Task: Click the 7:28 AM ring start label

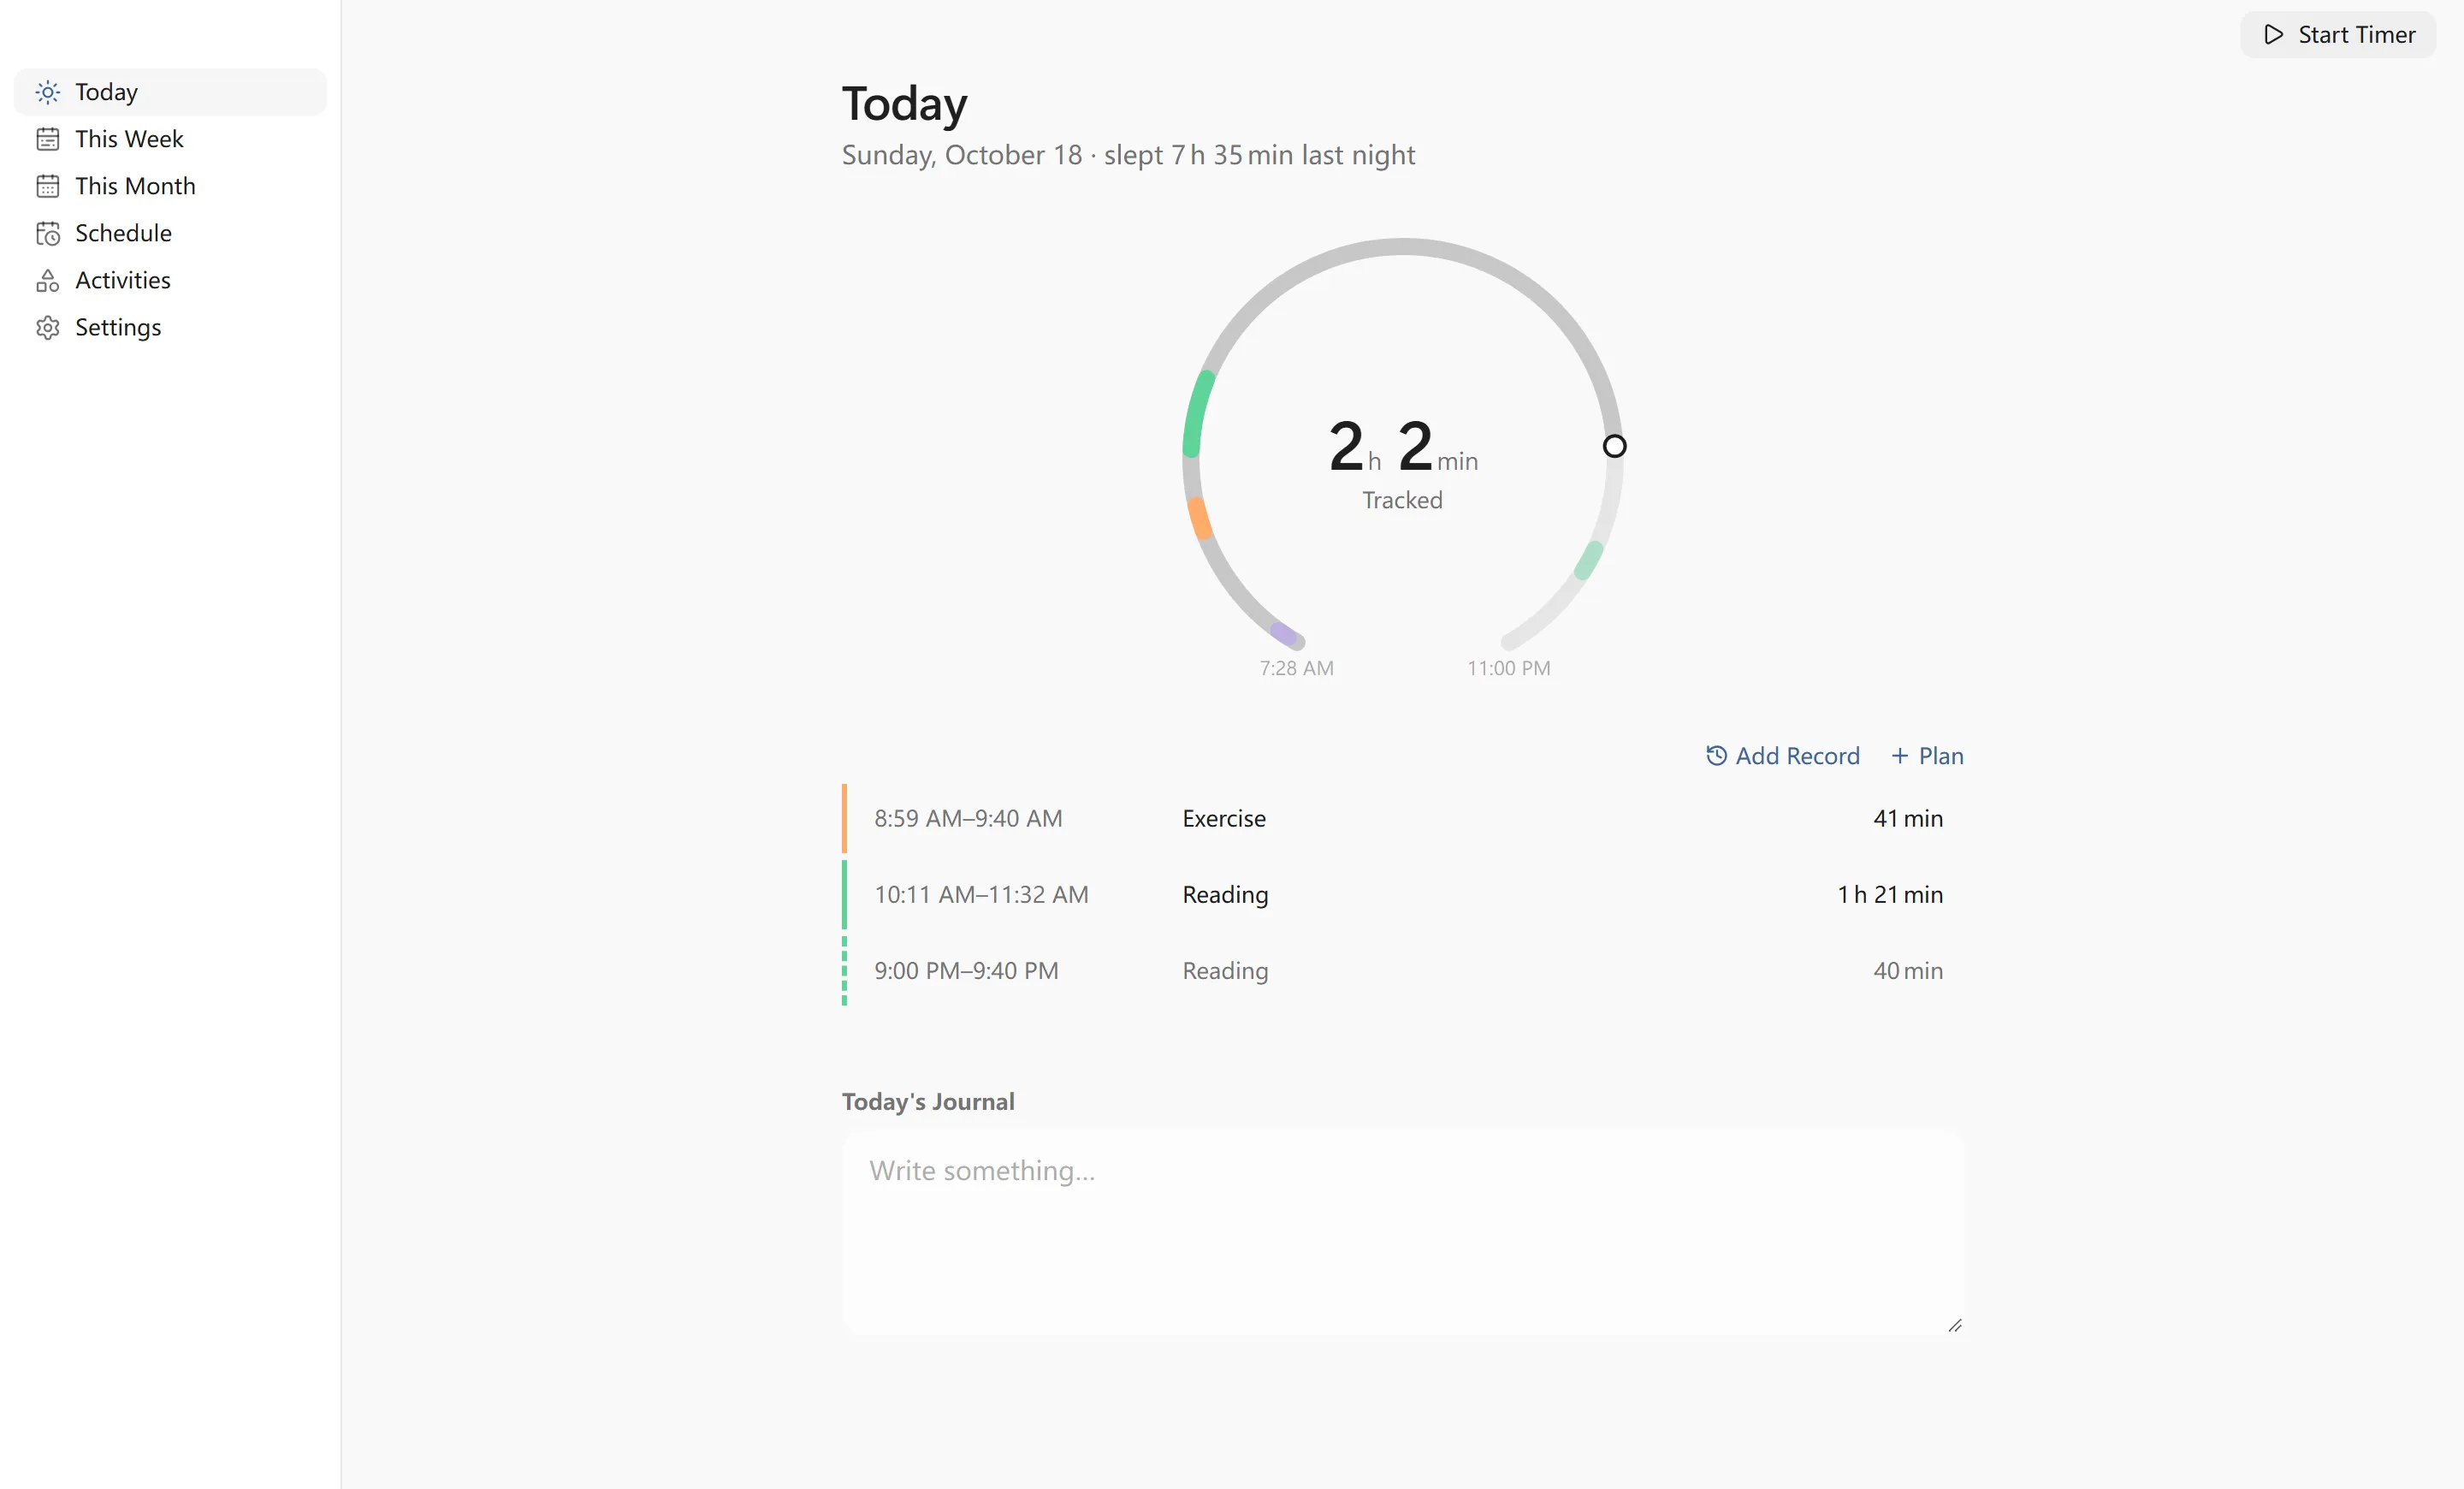Action: (x=1296, y=668)
